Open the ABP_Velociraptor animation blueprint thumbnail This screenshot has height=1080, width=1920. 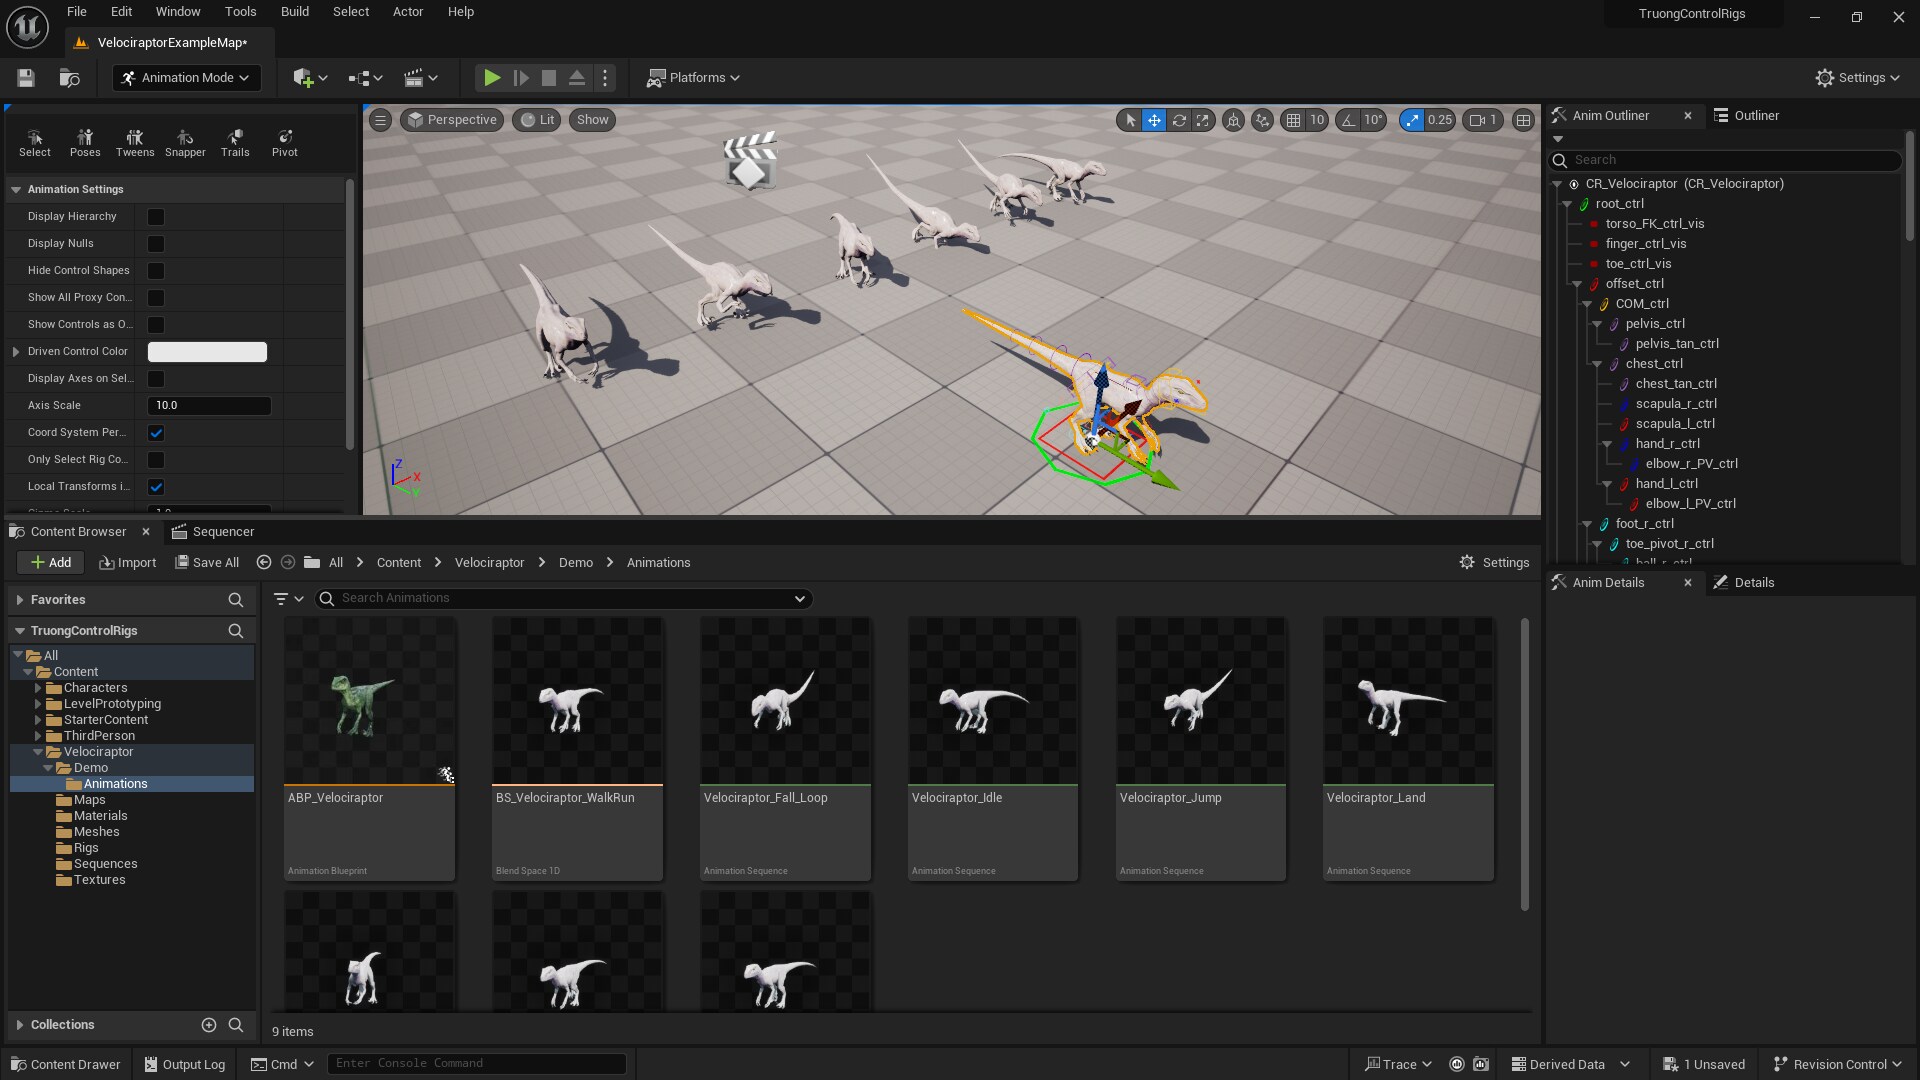pyautogui.click(x=369, y=705)
